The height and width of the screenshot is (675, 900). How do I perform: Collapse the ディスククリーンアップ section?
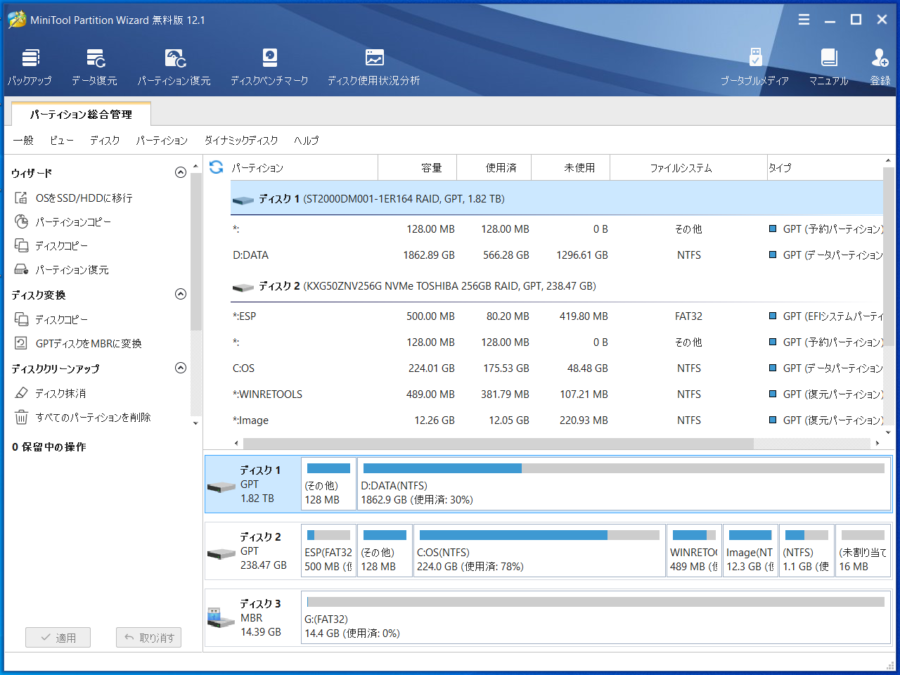pos(181,368)
